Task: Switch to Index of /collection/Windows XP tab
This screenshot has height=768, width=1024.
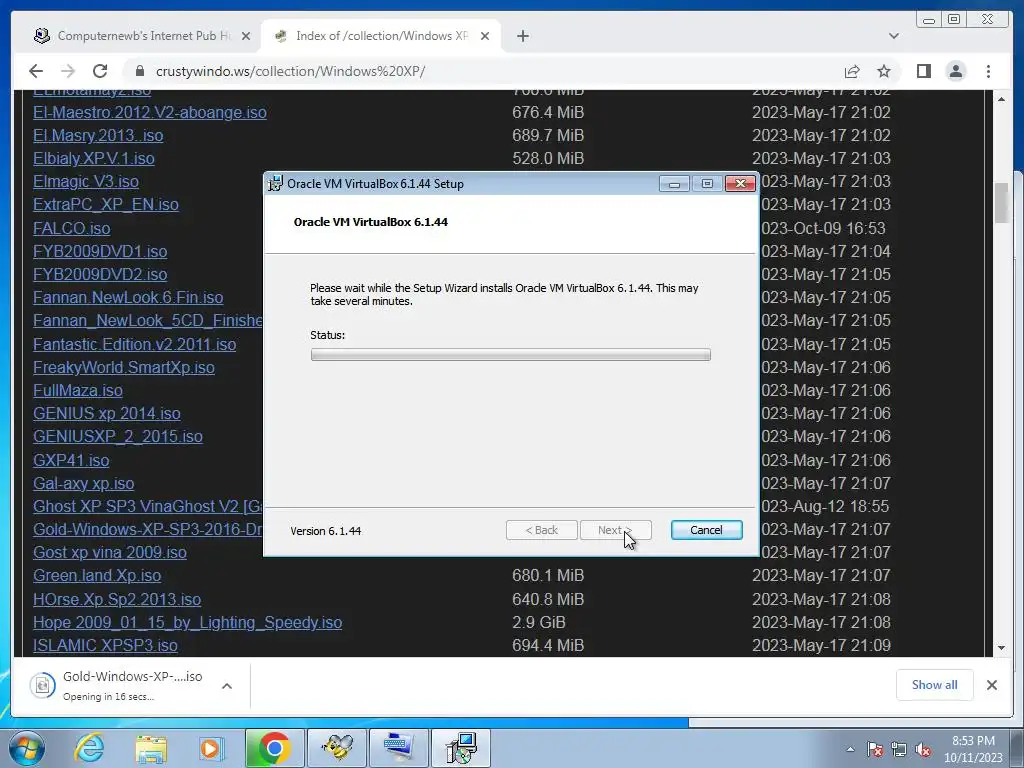Action: point(381,36)
